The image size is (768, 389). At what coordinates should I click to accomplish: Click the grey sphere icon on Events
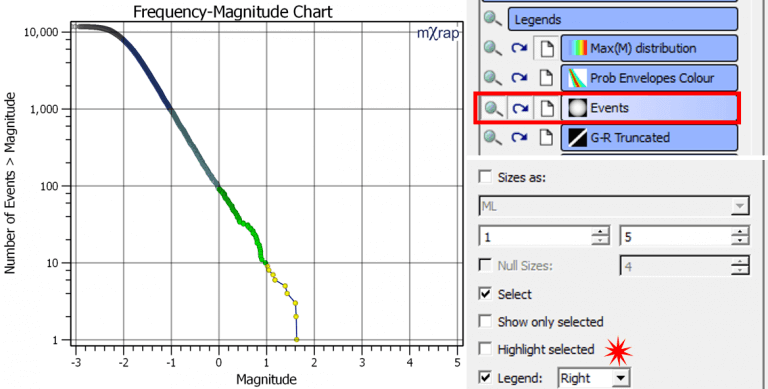[577, 108]
